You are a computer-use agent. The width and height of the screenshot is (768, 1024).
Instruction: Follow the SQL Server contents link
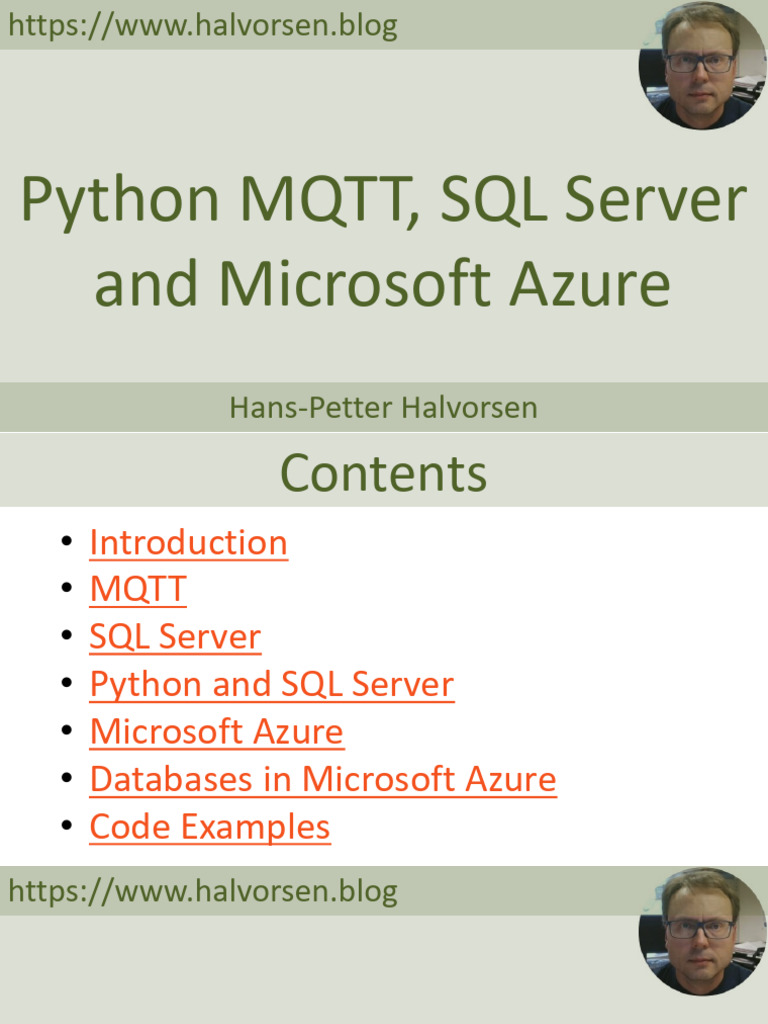click(175, 637)
